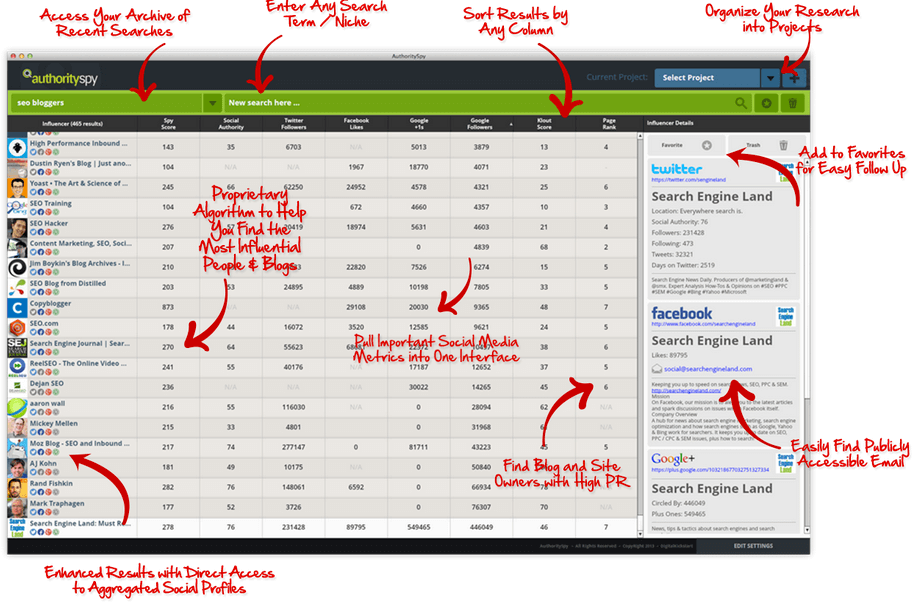Click the star icon beside Favorite label
The image size is (917, 611).
pos(706,145)
